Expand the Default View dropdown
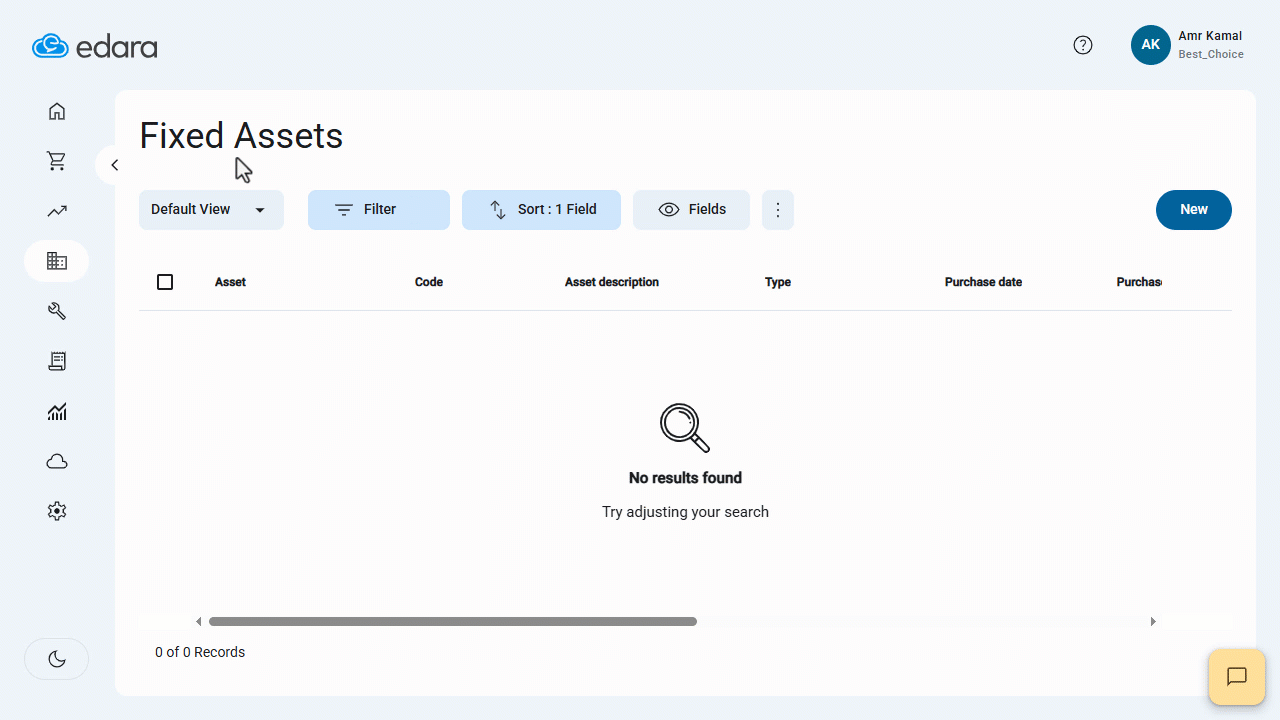The width and height of the screenshot is (1280, 720). (211, 210)
